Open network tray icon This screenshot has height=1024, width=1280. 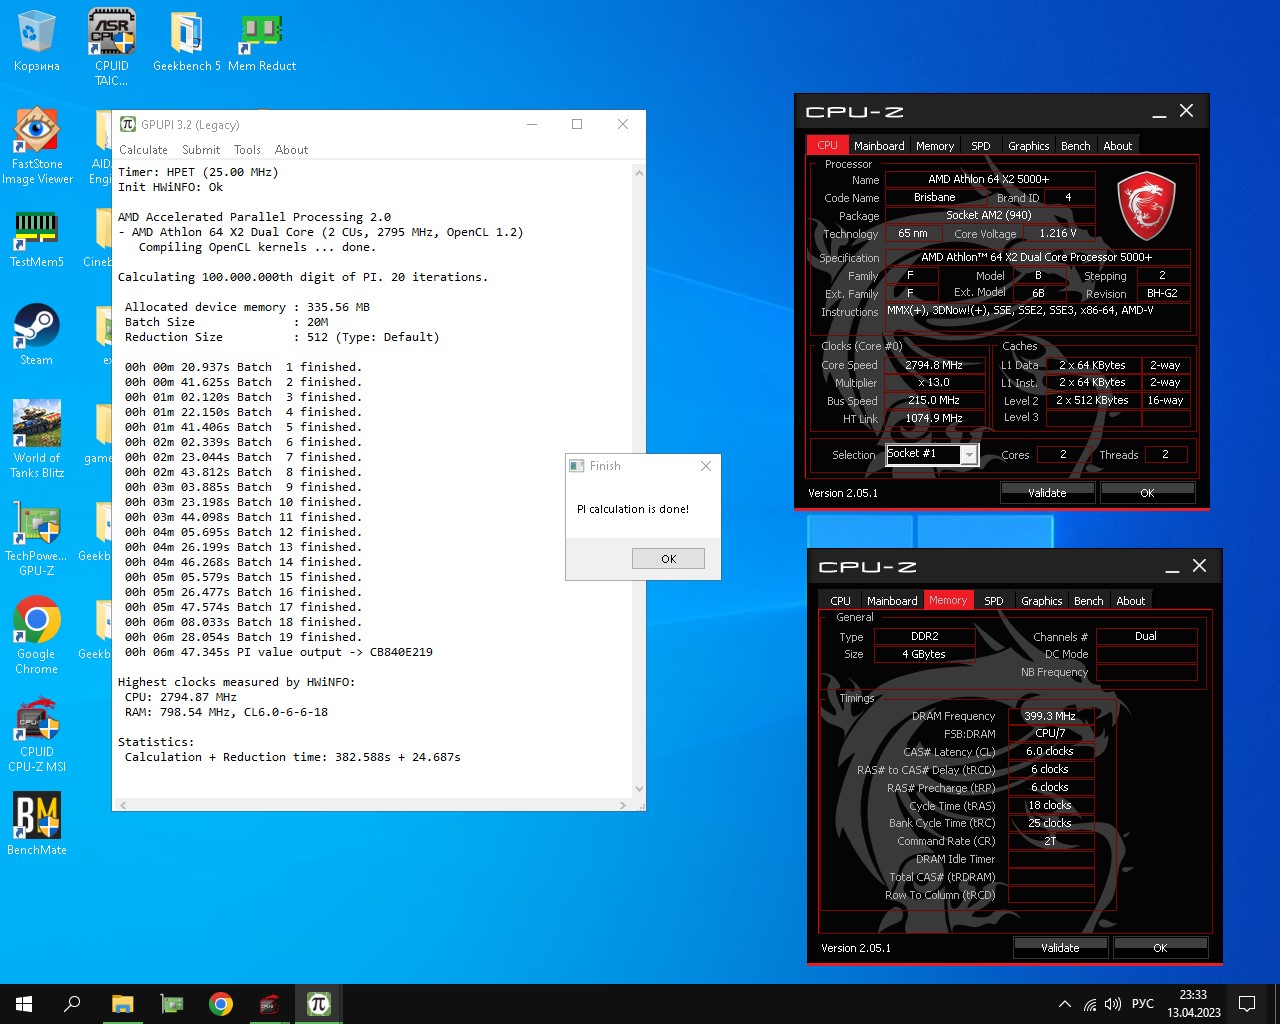pyautogui.click(x=1090, y=1004)
